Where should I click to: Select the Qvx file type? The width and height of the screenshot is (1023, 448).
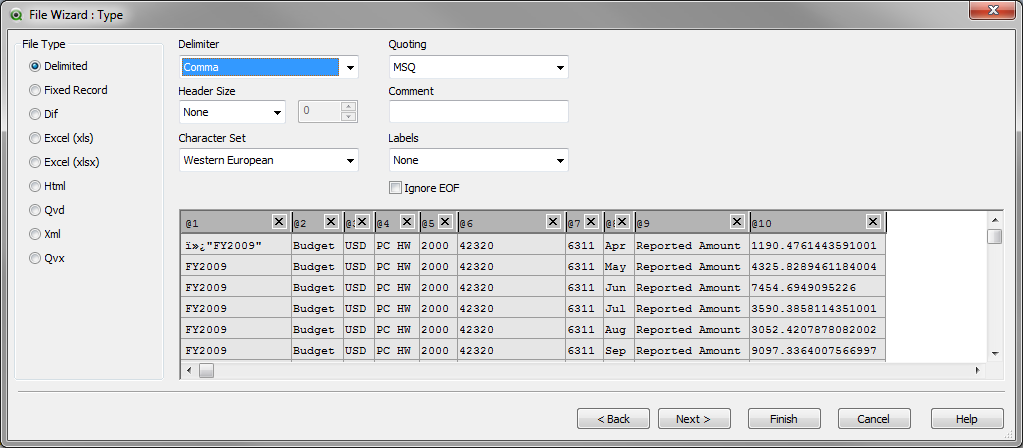tap(46, 258)
